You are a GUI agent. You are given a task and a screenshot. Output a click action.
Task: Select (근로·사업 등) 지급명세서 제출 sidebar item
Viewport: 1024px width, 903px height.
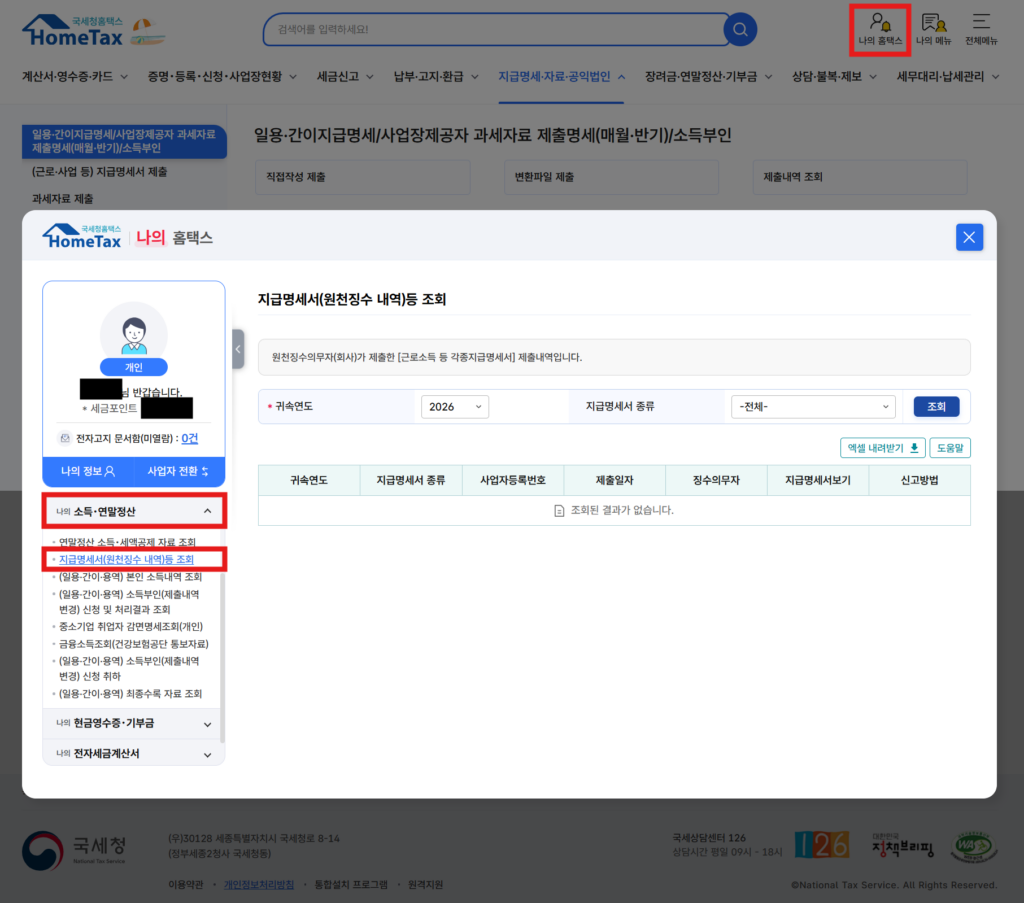99,172
